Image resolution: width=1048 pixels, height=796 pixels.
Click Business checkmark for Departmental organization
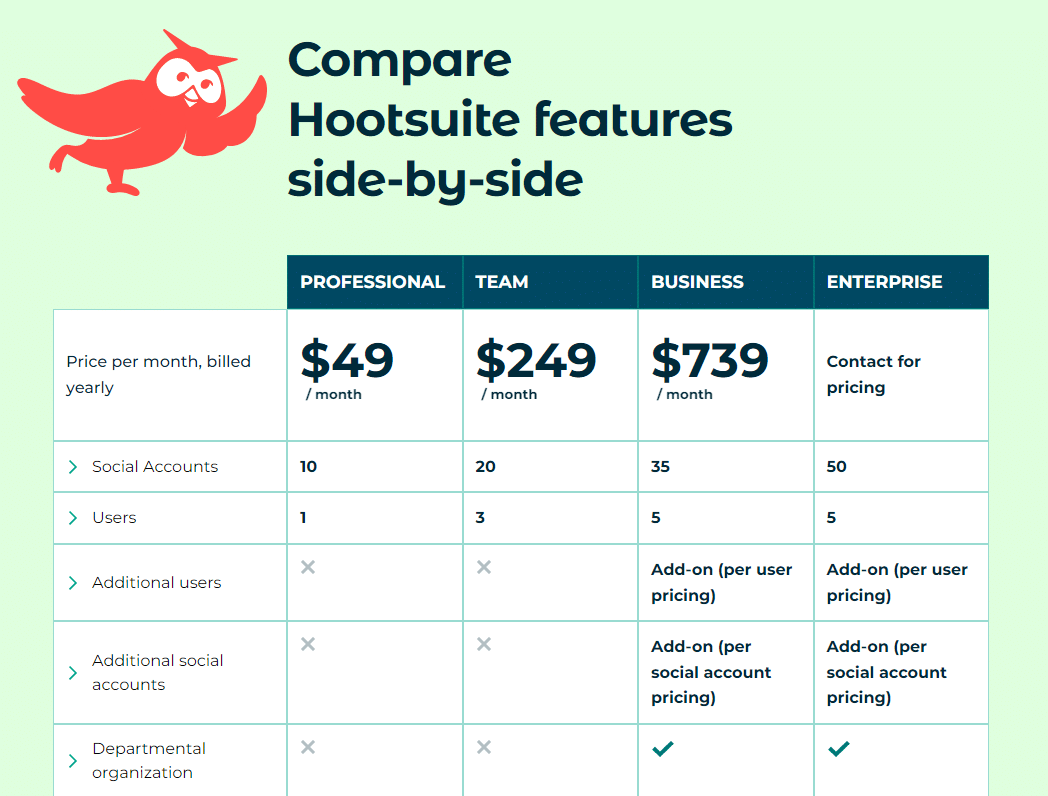tap(663, 749)
